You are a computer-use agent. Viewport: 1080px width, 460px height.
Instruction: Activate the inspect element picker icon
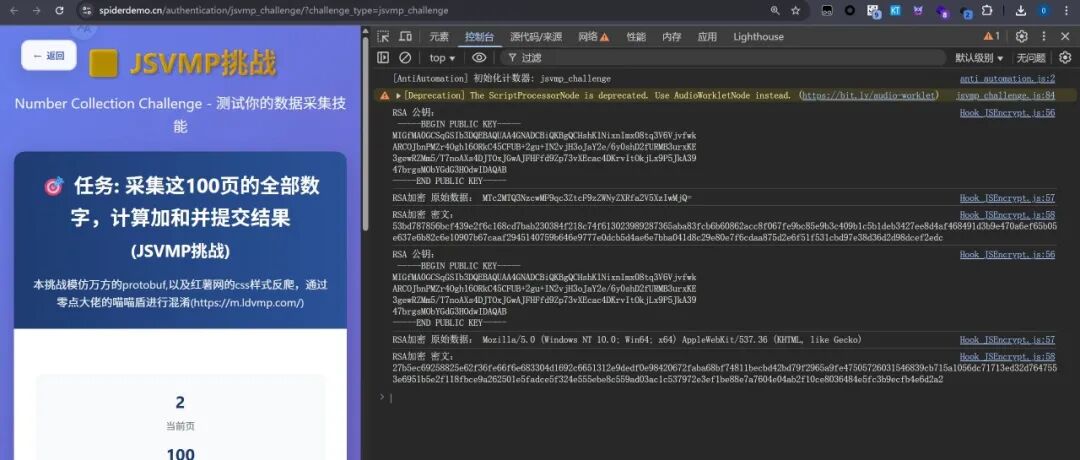pos(383,36)
